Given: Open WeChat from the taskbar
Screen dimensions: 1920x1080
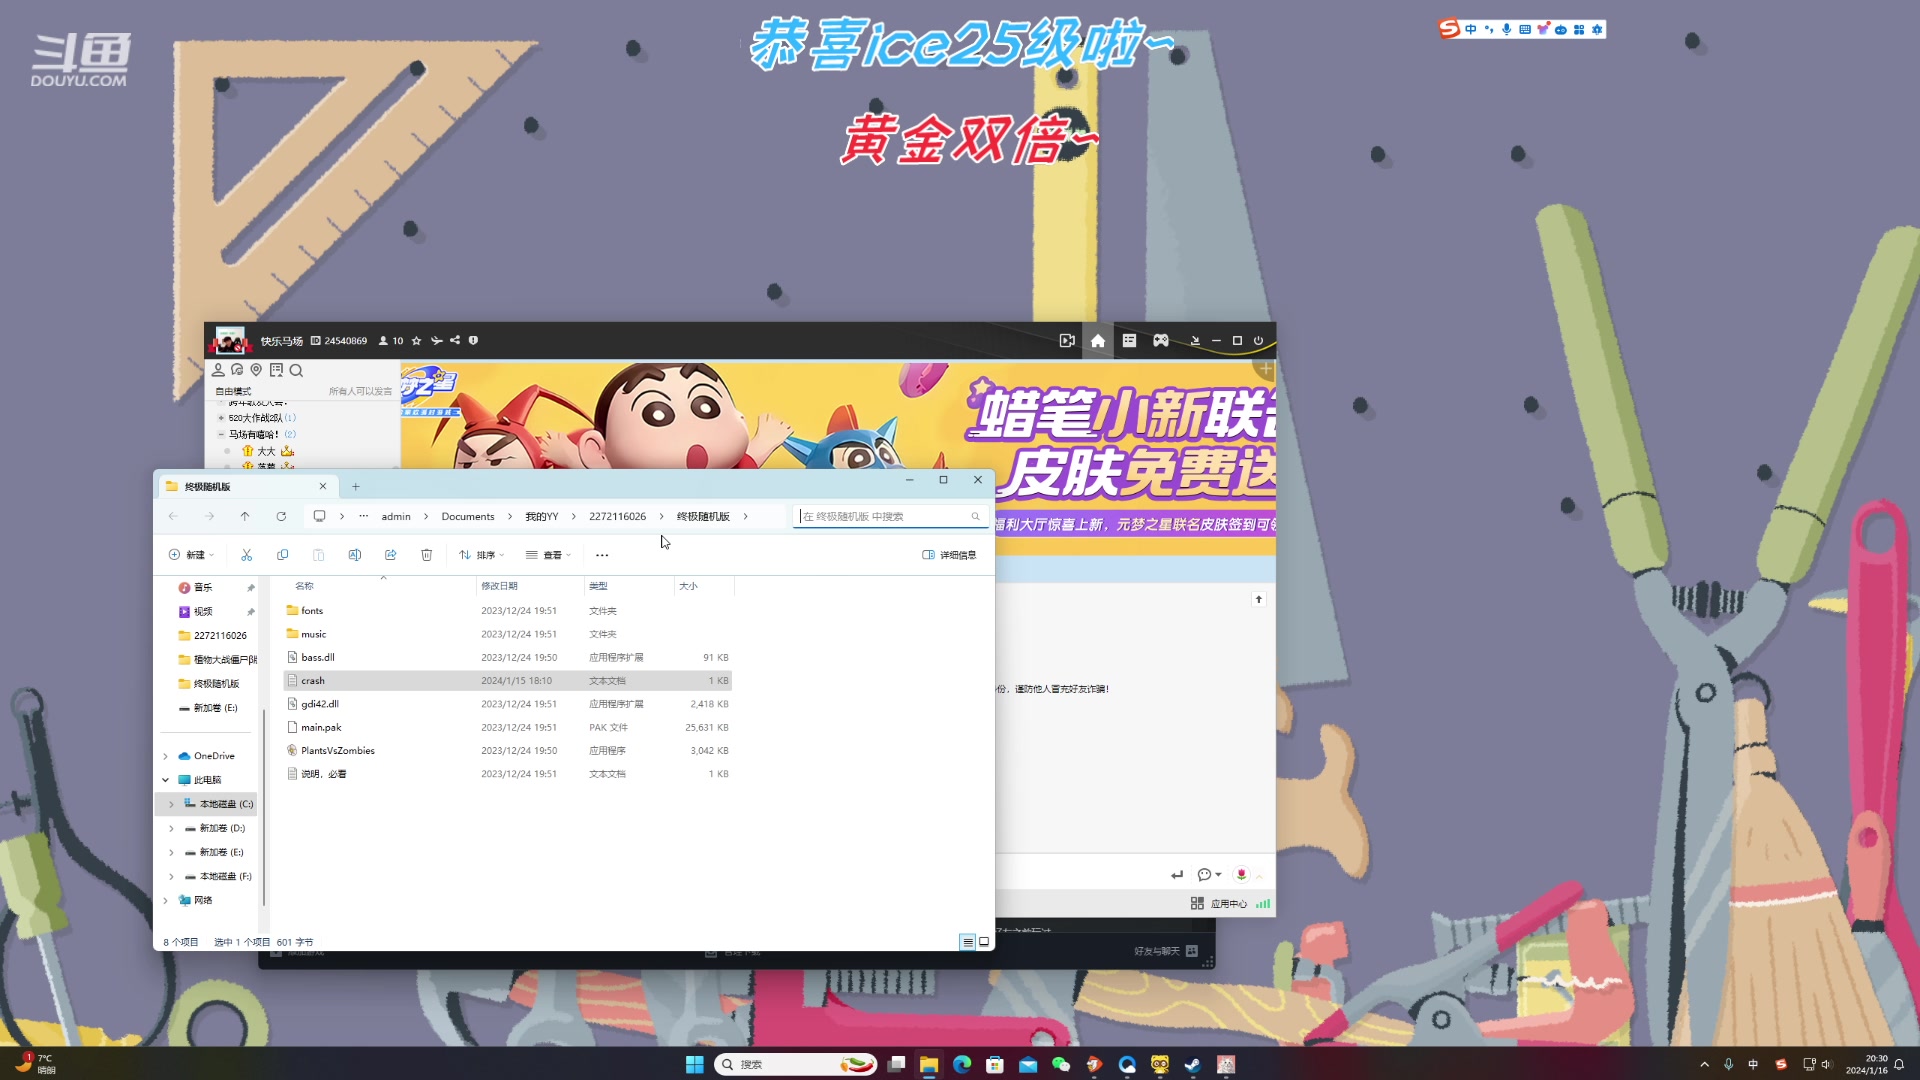Looking at the screenshot, I should tap(1061, 1064).
